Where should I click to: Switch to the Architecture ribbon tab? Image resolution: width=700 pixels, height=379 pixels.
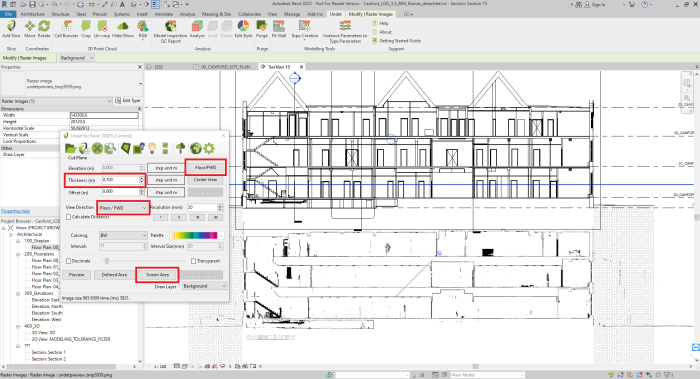point(33,14)
